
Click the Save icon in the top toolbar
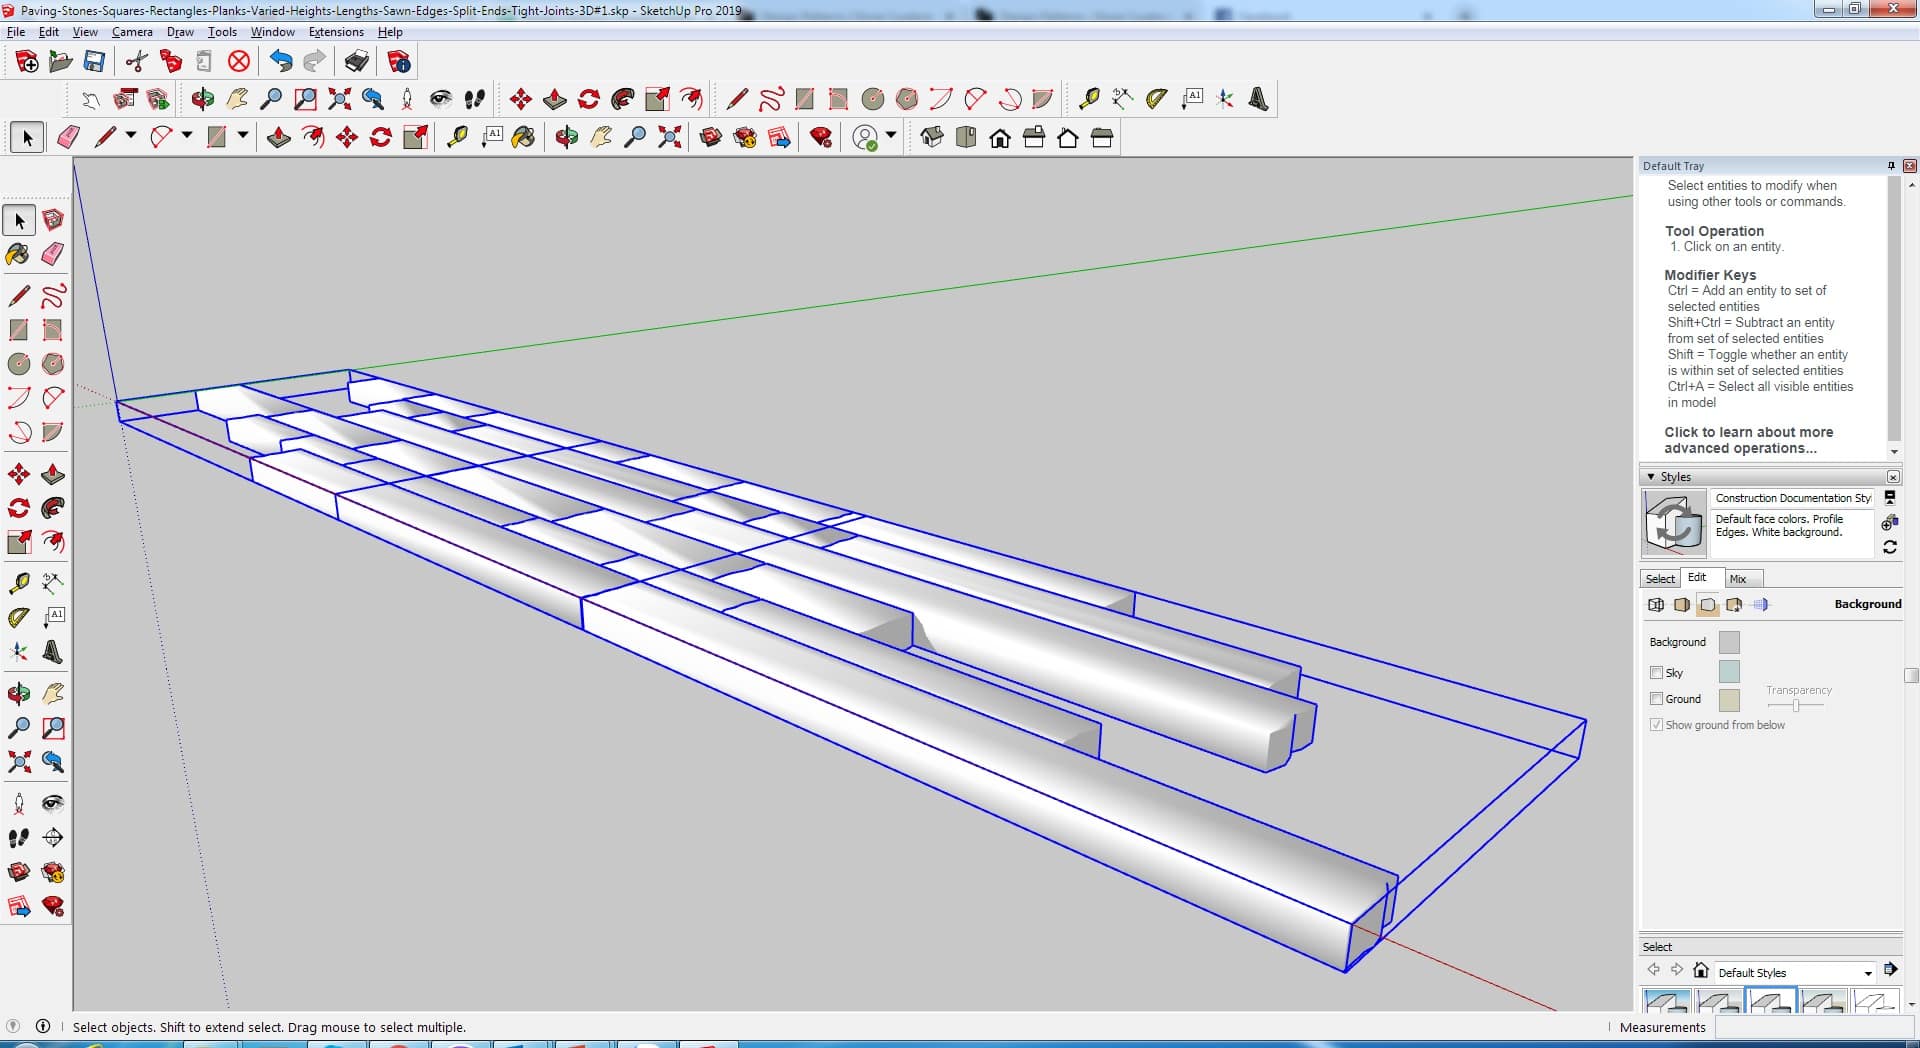click(94, 62)
